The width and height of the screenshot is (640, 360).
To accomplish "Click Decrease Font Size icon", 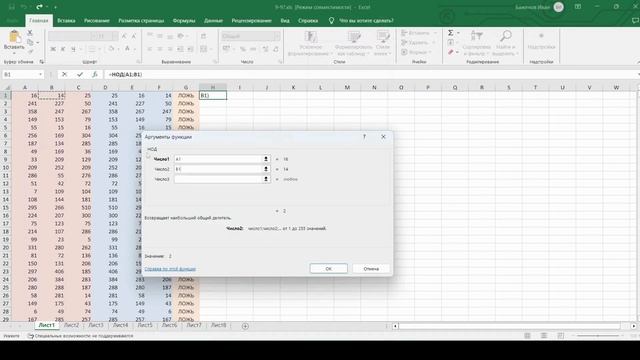I will click(133, 36).
